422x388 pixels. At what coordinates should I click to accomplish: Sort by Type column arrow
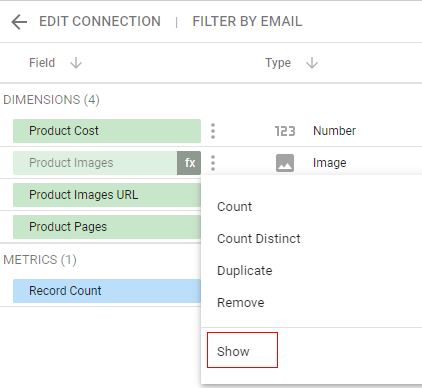312,63
